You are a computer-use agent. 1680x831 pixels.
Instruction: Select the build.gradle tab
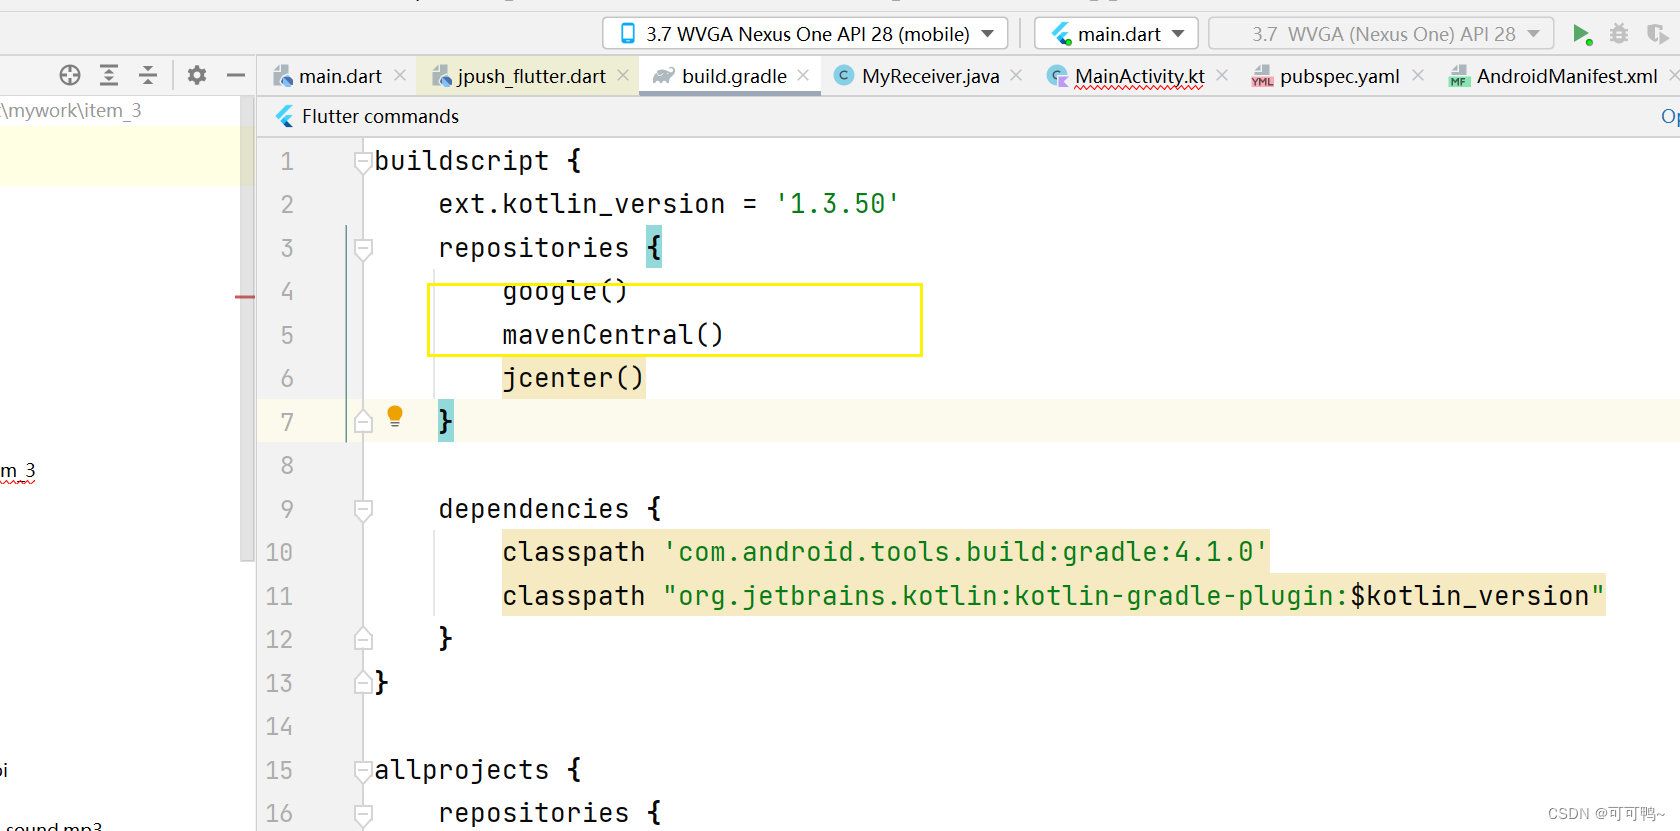[x=730, y=76]
